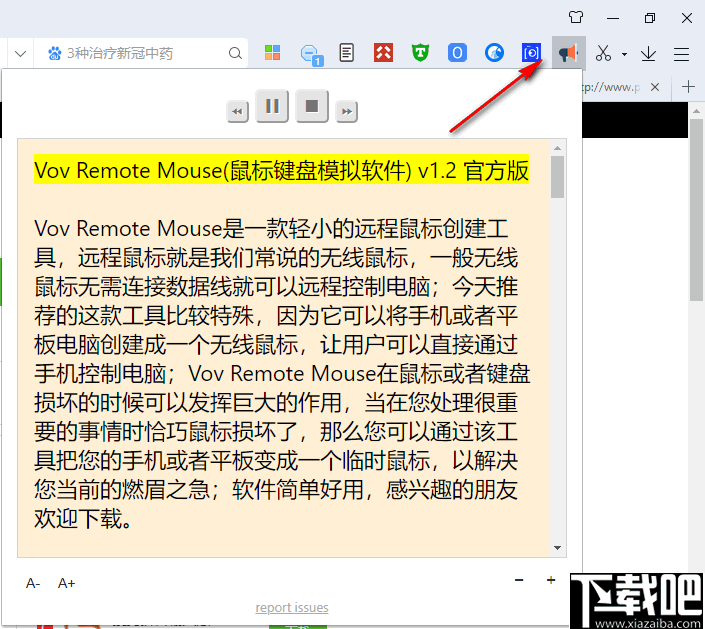705x629 pixels.
Task: Pause the read aloud playback
Action: coord(272,106)
